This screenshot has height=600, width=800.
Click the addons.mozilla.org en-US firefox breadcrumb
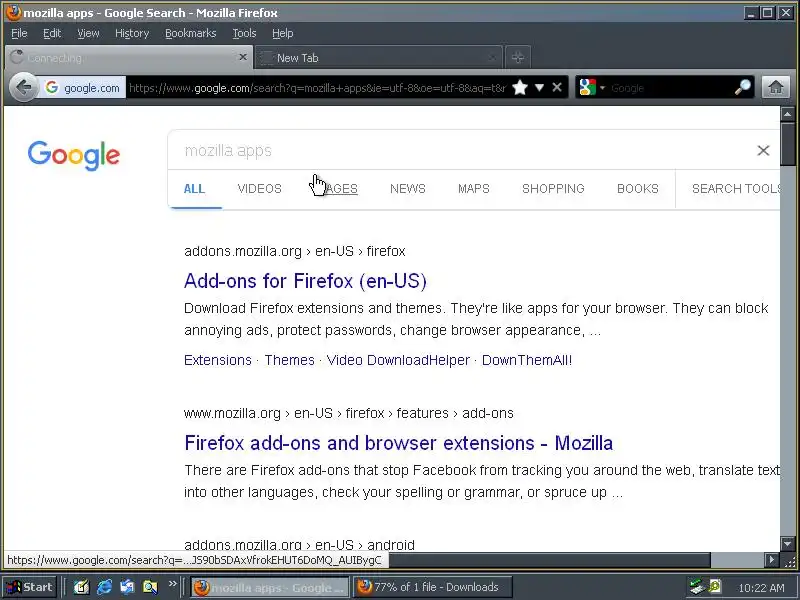pyautogui.click(x=295, y=252)
